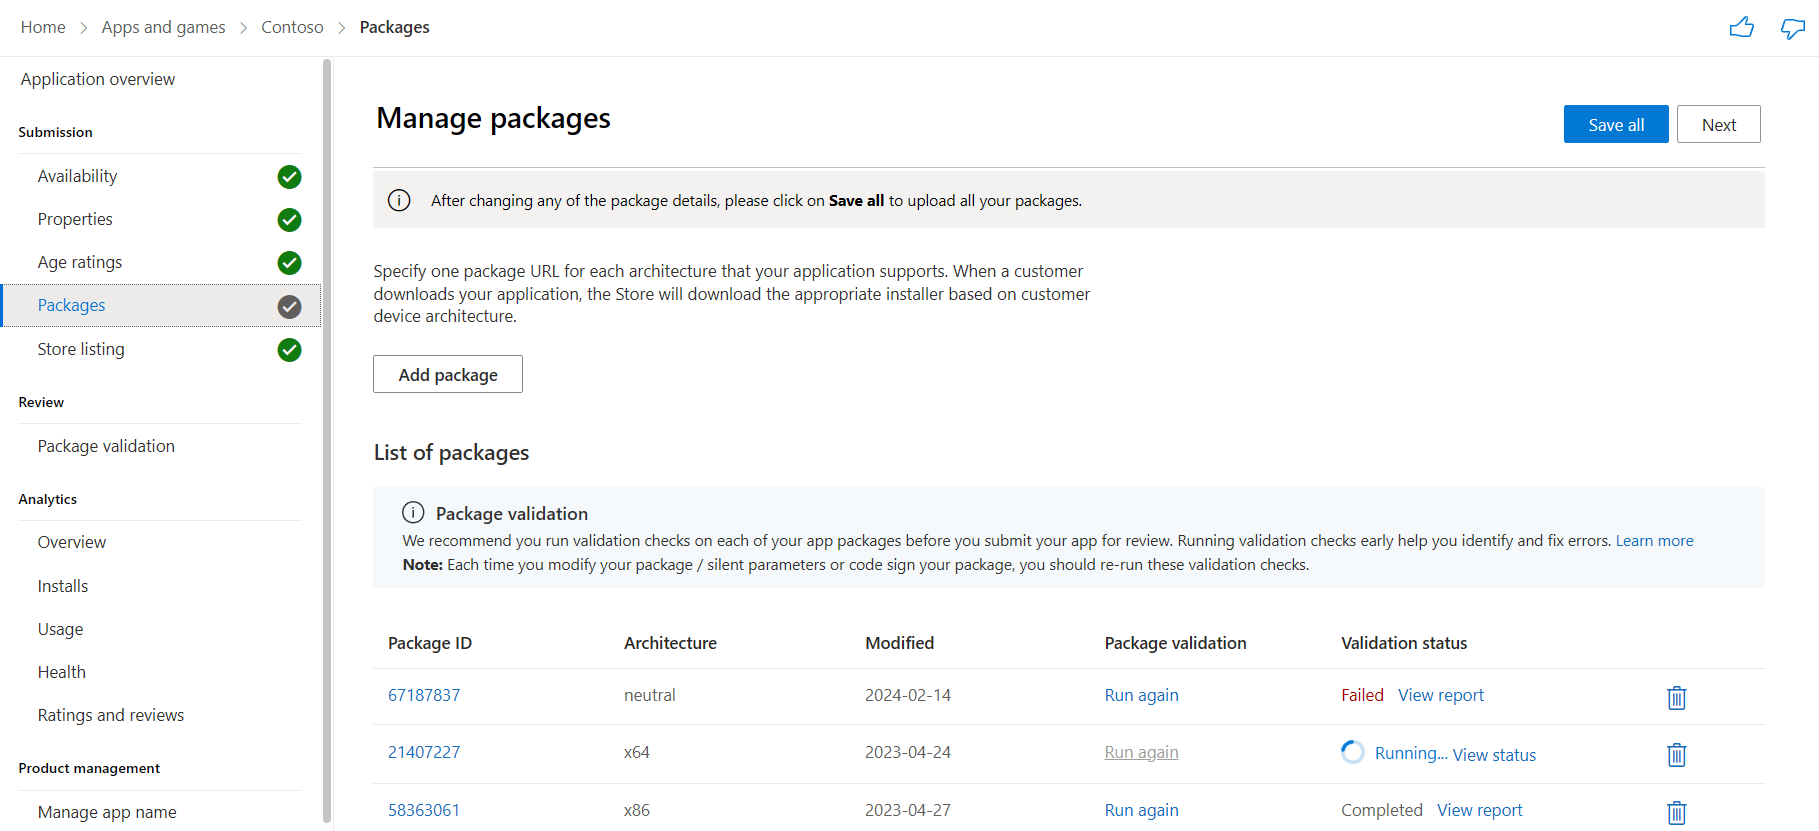Click the Availability green checkmark icon

click(x=289, y=177)
